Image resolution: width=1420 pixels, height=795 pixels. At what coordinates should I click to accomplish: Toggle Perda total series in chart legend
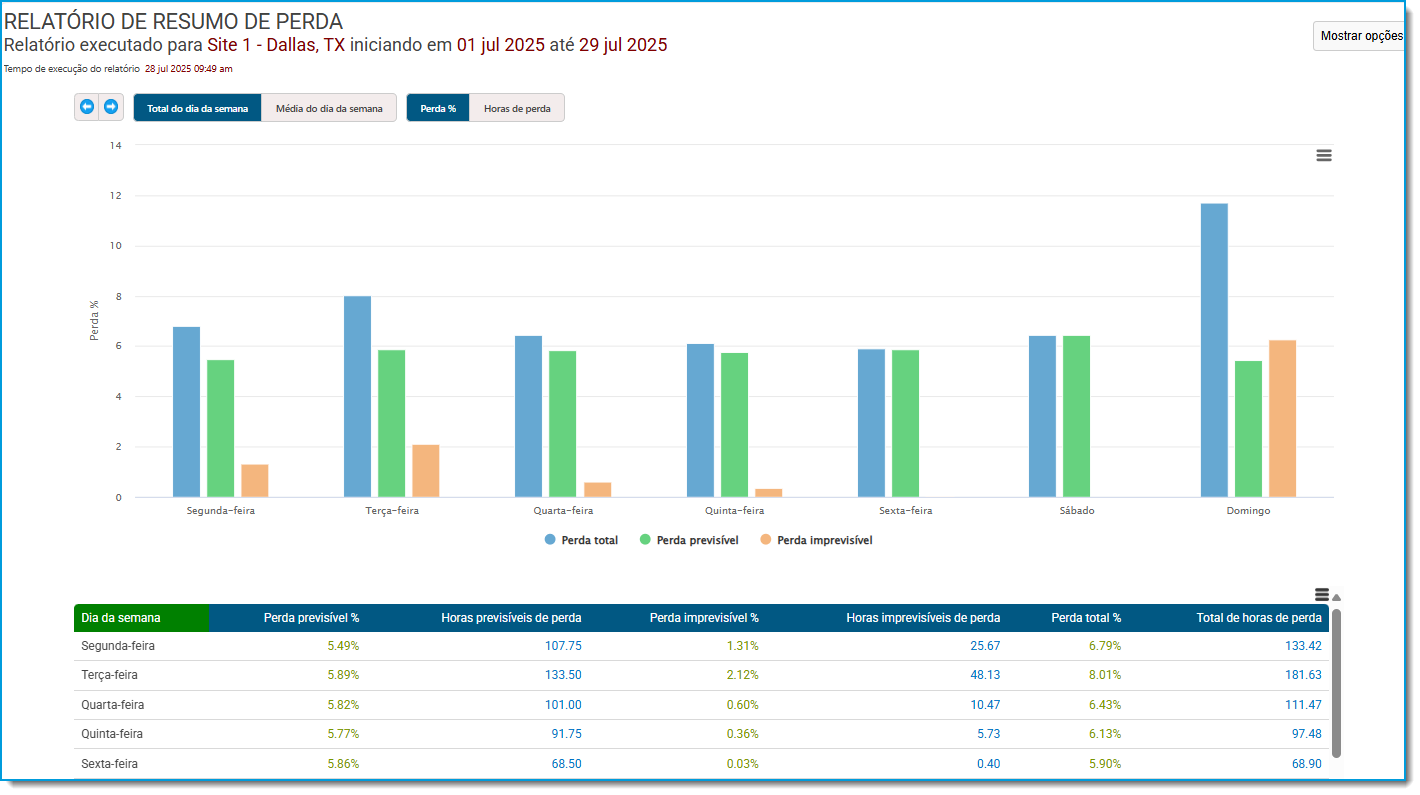point(581,540)
